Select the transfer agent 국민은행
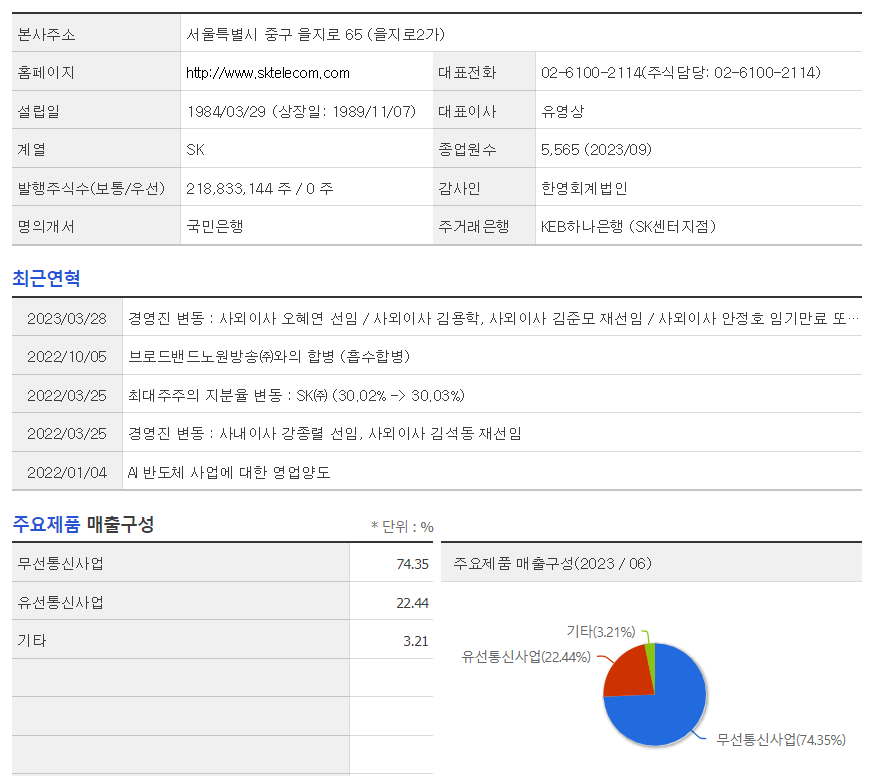The image size is (870, 776). [x=215, y=226]
